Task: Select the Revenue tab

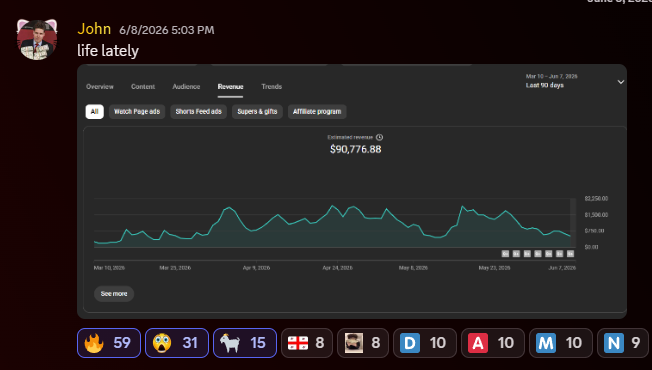Action: 230,86
